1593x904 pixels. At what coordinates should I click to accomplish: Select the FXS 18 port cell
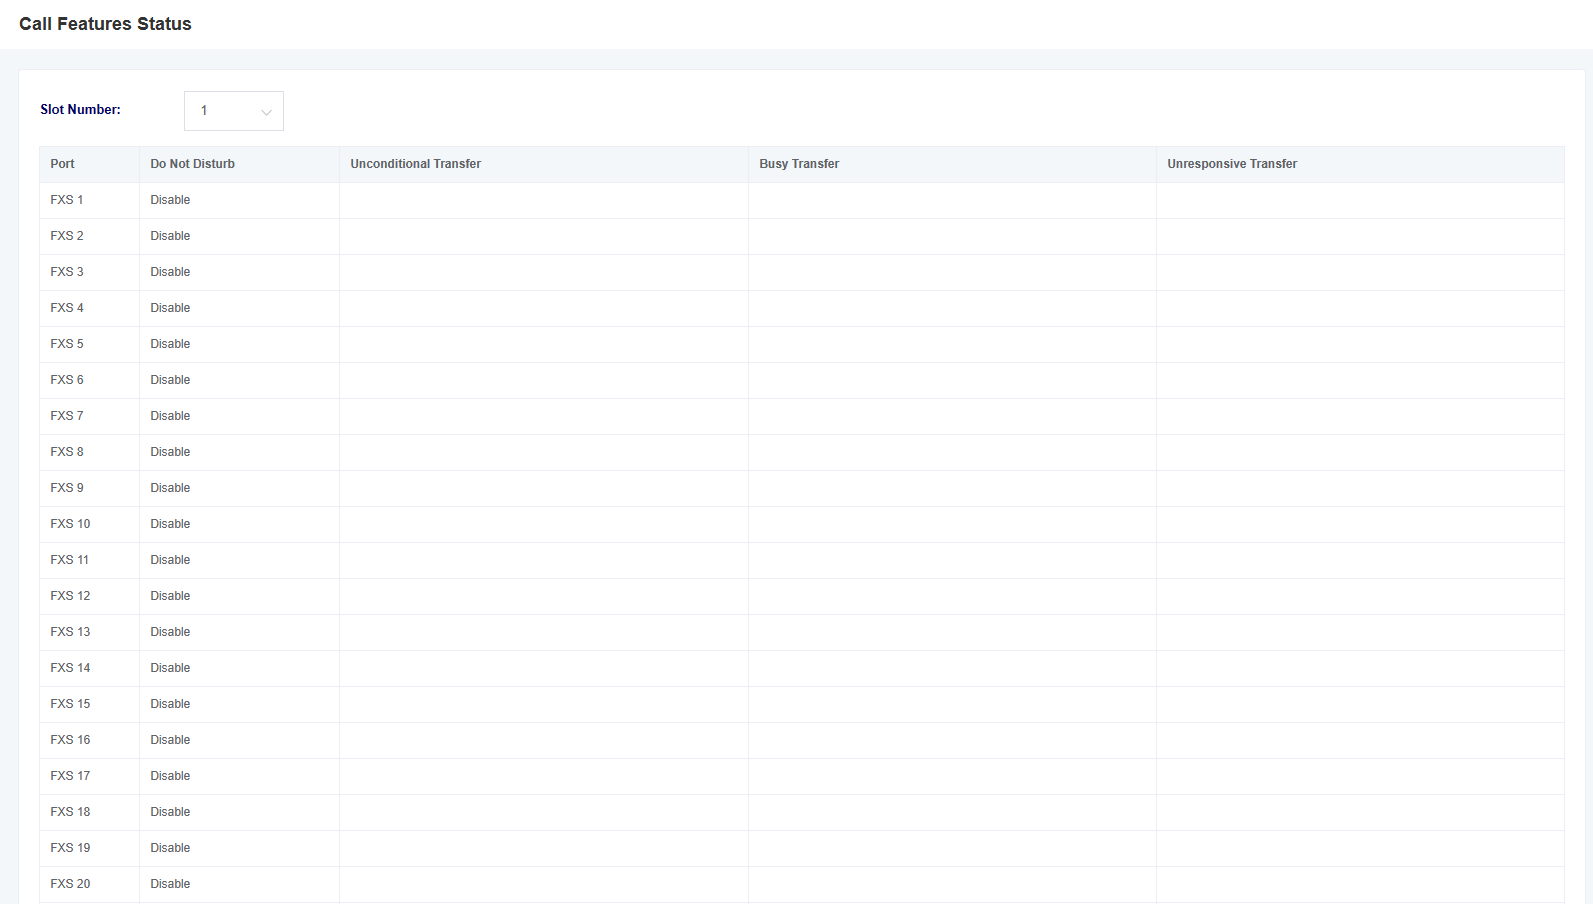pos(89,812)
